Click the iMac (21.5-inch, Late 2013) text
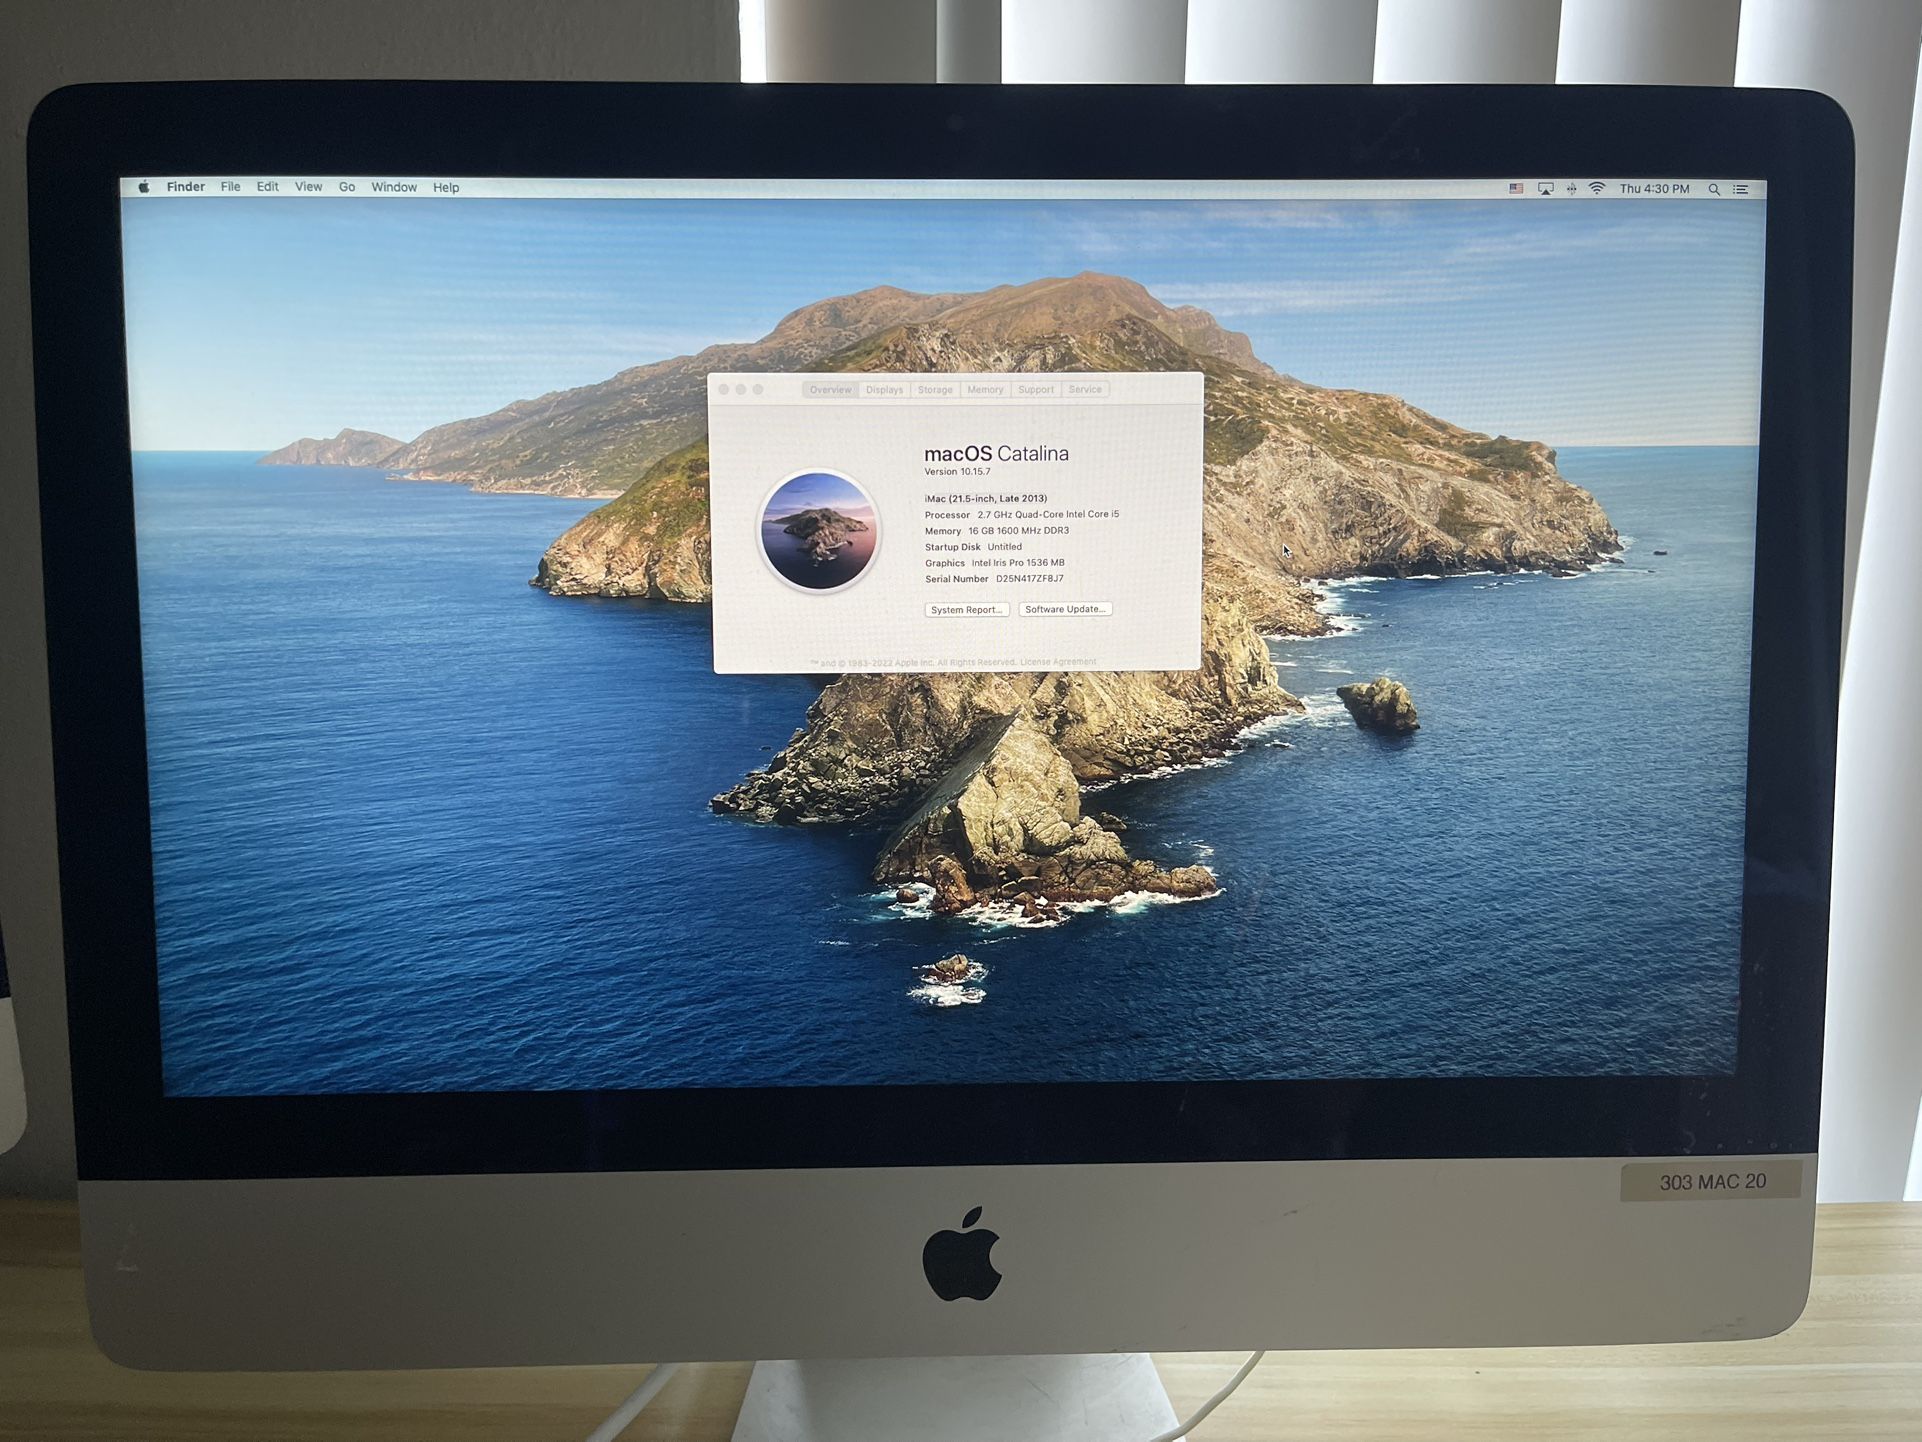1922x1442 pixels. click(x=986, y=498)
